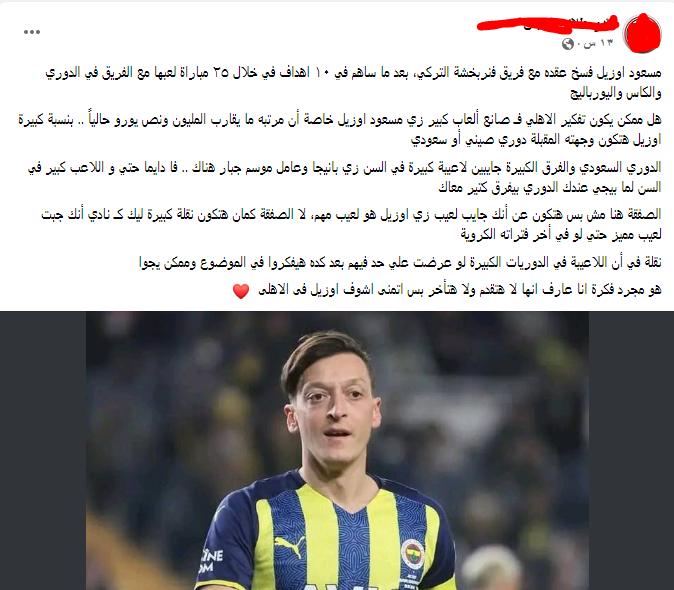Click the paragraph beginning الصفقة هنا مش بس
The width and height of the screenshot is (674, 590).
(x=351, y=224)
